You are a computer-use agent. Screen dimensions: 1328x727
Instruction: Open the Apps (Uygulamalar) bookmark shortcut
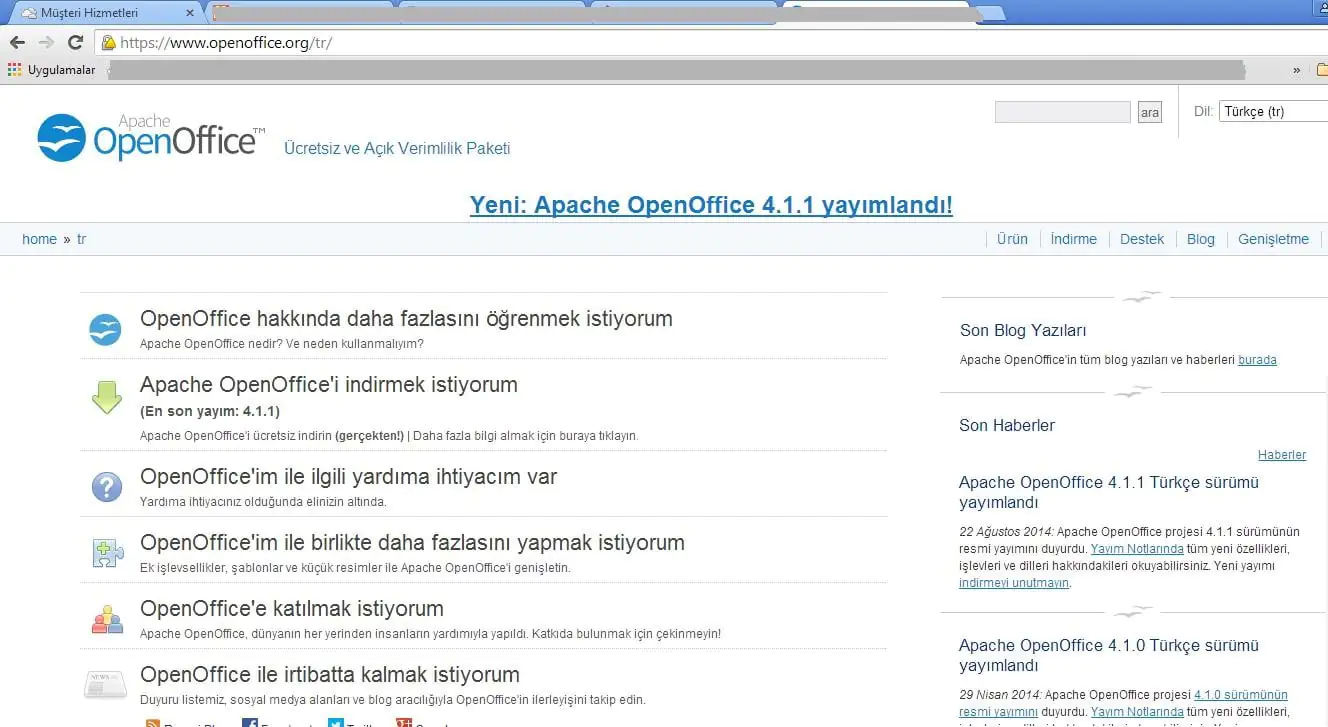[x=51, y=70]
